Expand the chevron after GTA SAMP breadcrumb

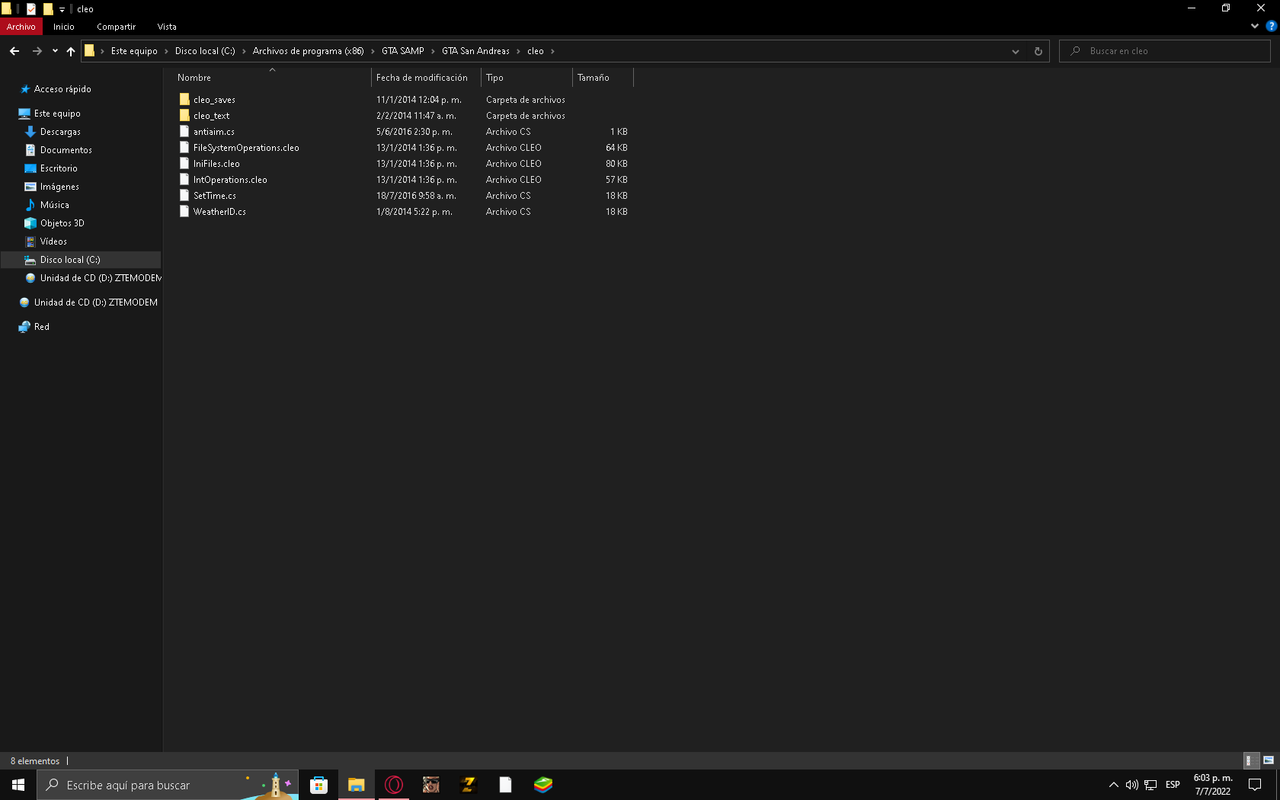[434, 51]
